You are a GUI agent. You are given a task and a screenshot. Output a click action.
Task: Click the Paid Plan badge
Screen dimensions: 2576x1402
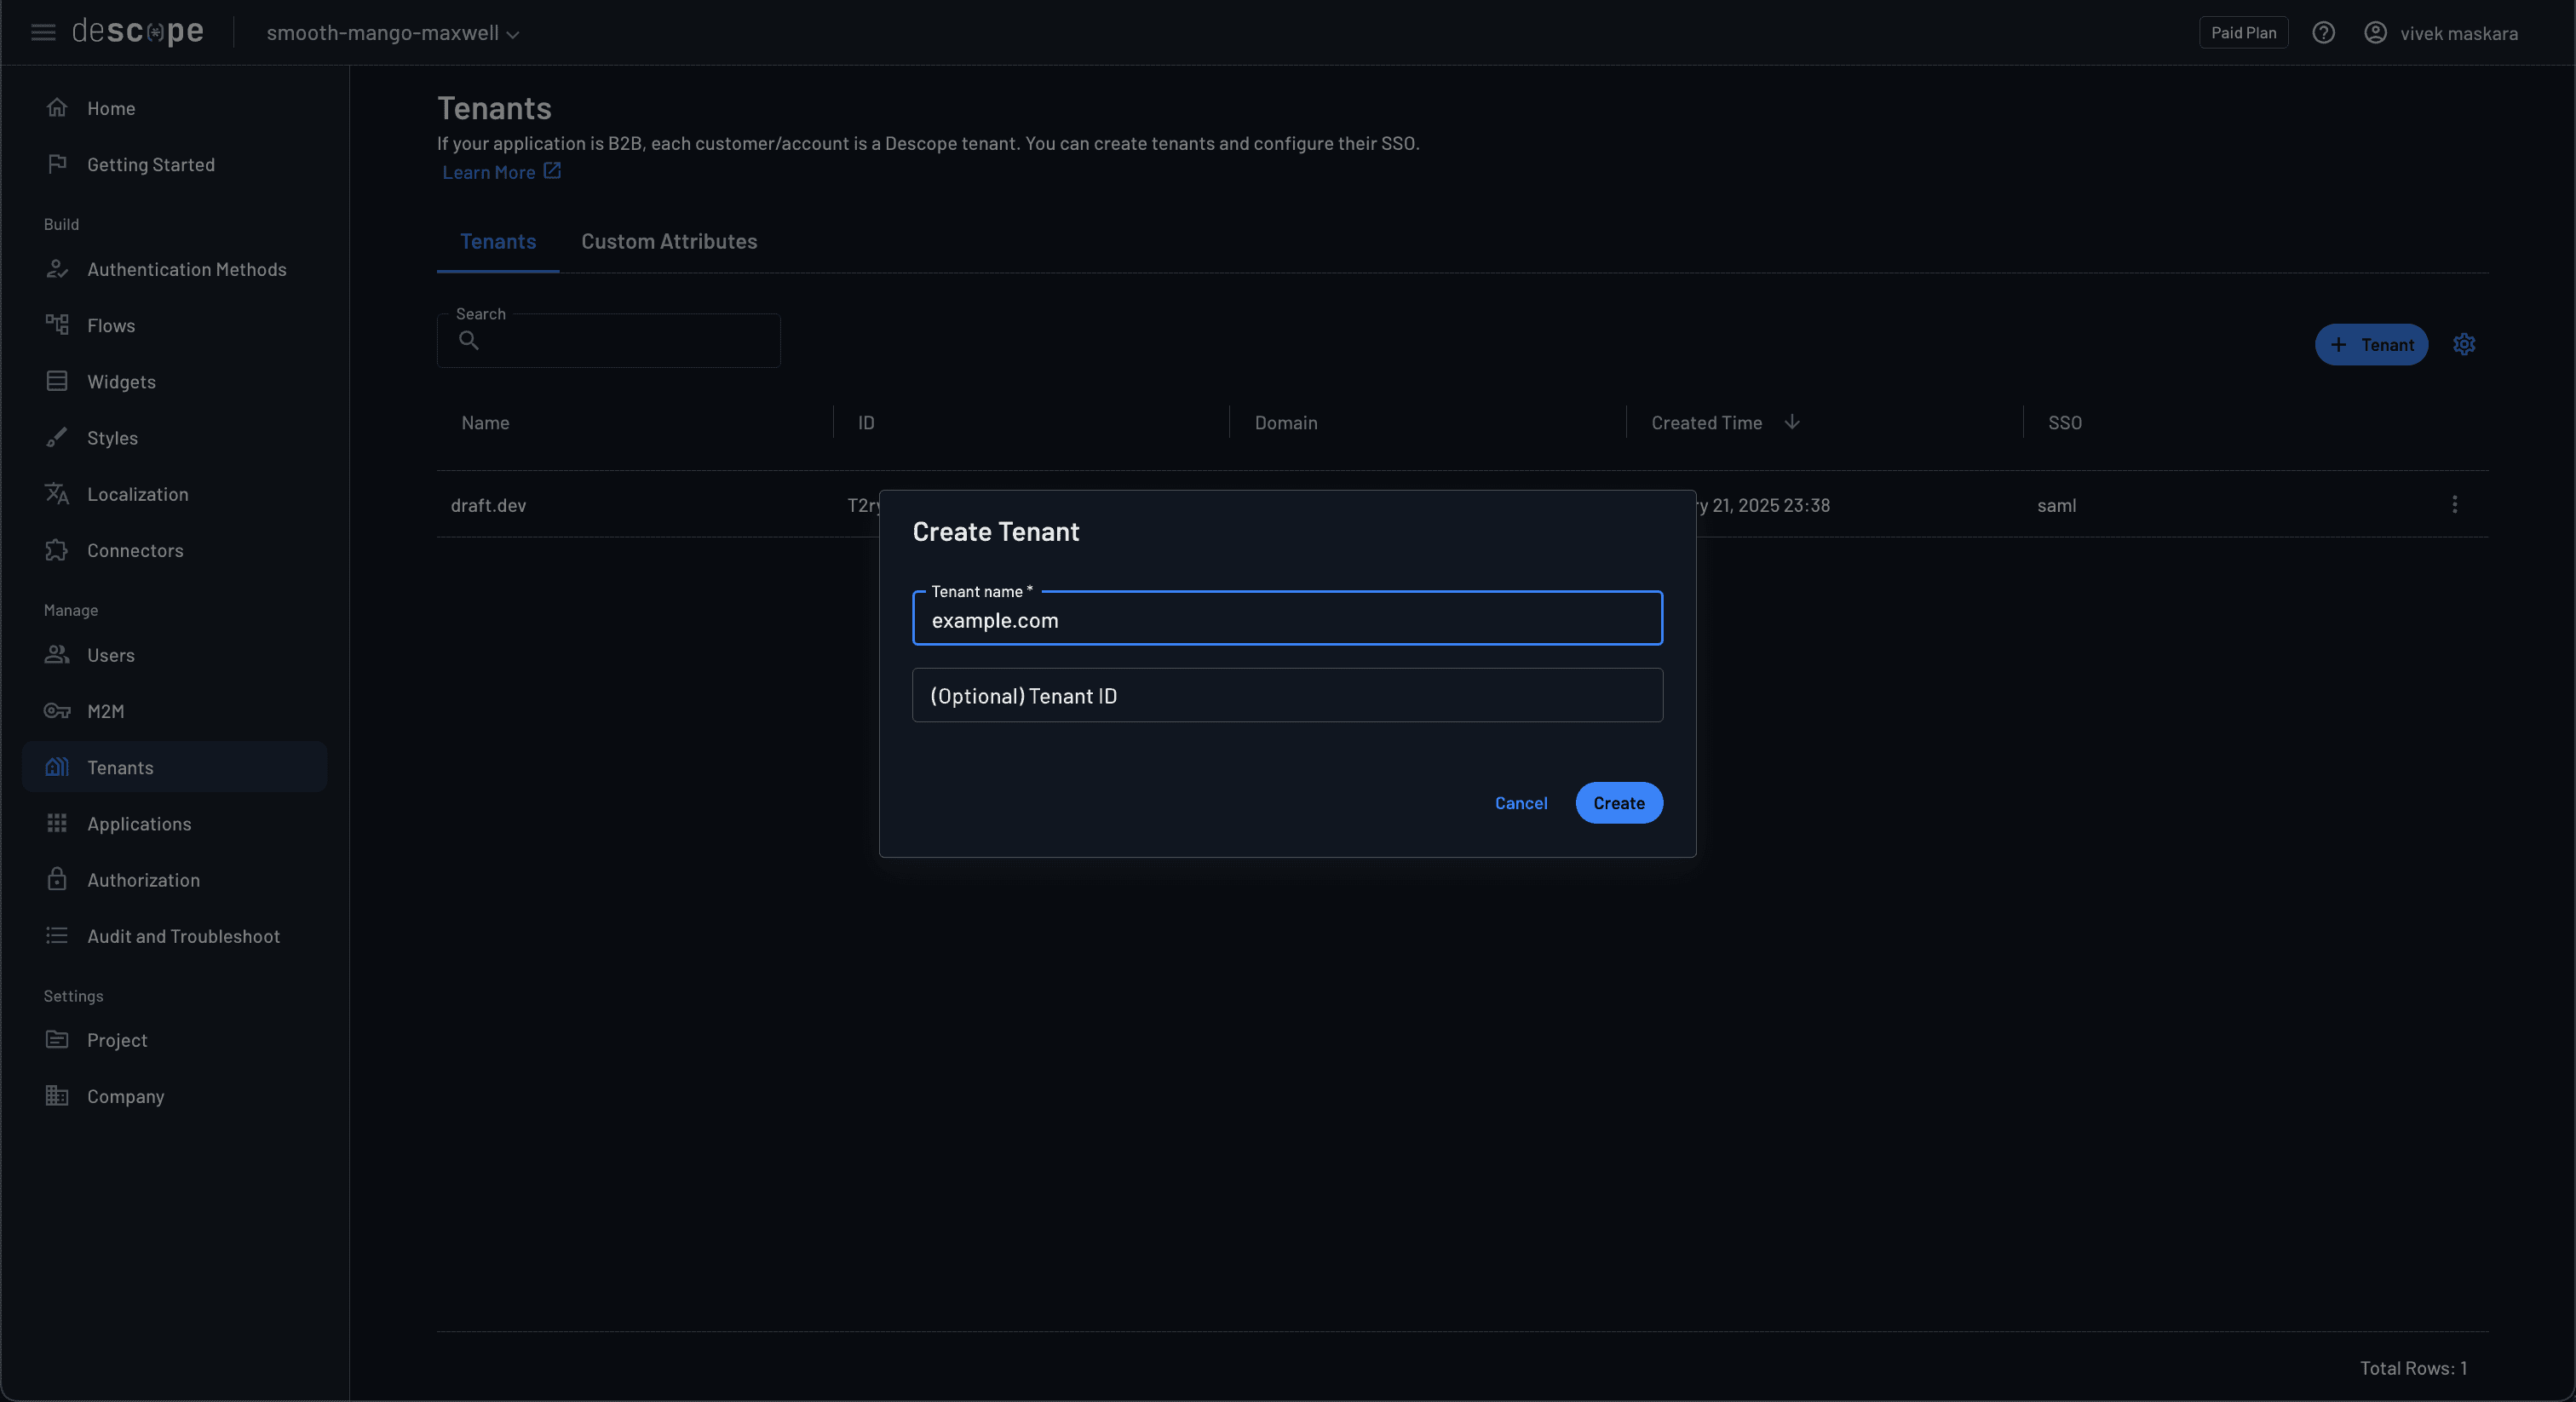coord(2243,33)
